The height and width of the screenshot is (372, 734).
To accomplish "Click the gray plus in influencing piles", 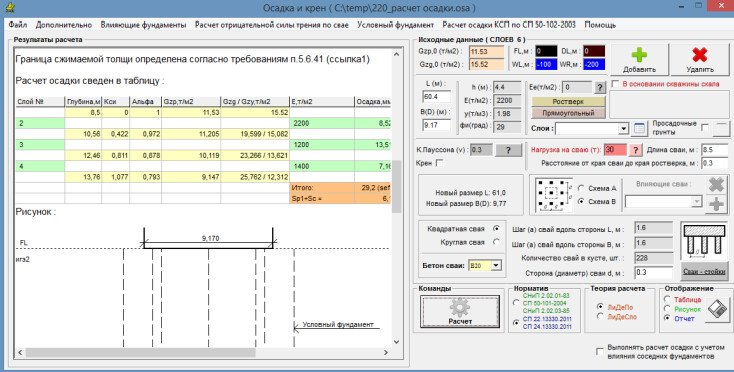I will pos(716,204).
